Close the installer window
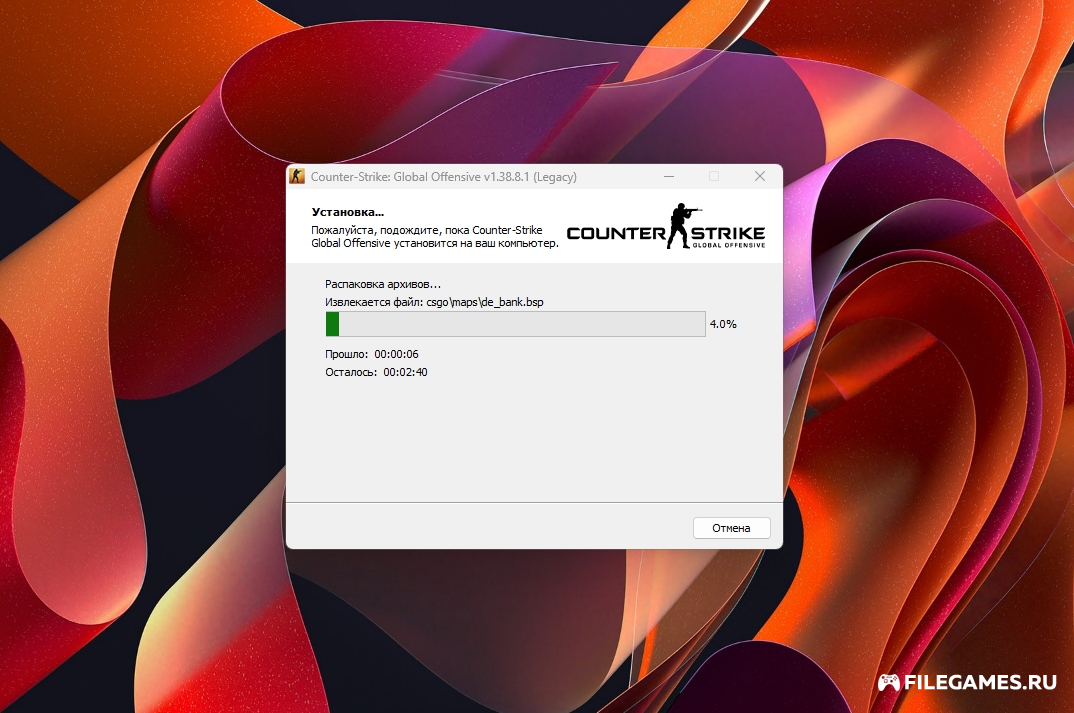1074x713 pixels. coord(760,177)
